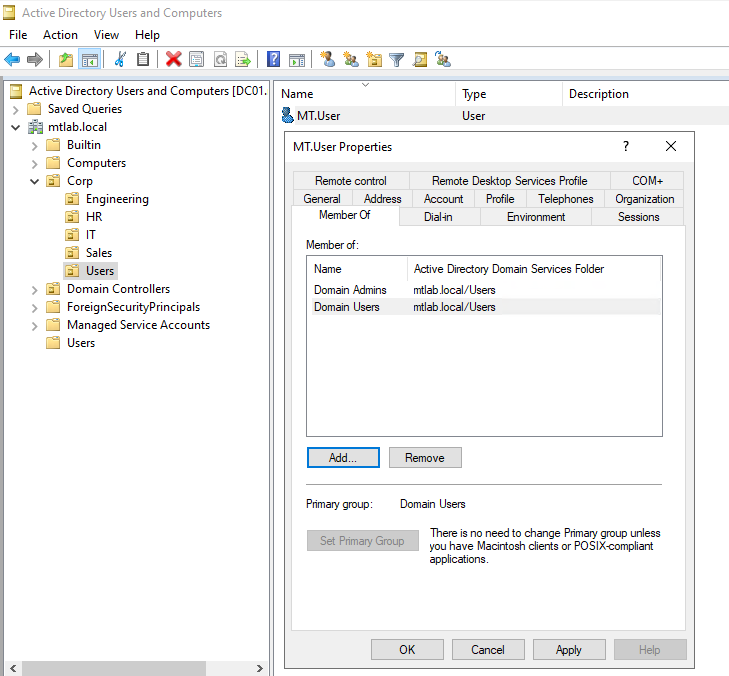Image resolution: width=729 pixels, height=676 pixels.
Task: Select the IT organizational unit
Action: click(x=90, y=235)
